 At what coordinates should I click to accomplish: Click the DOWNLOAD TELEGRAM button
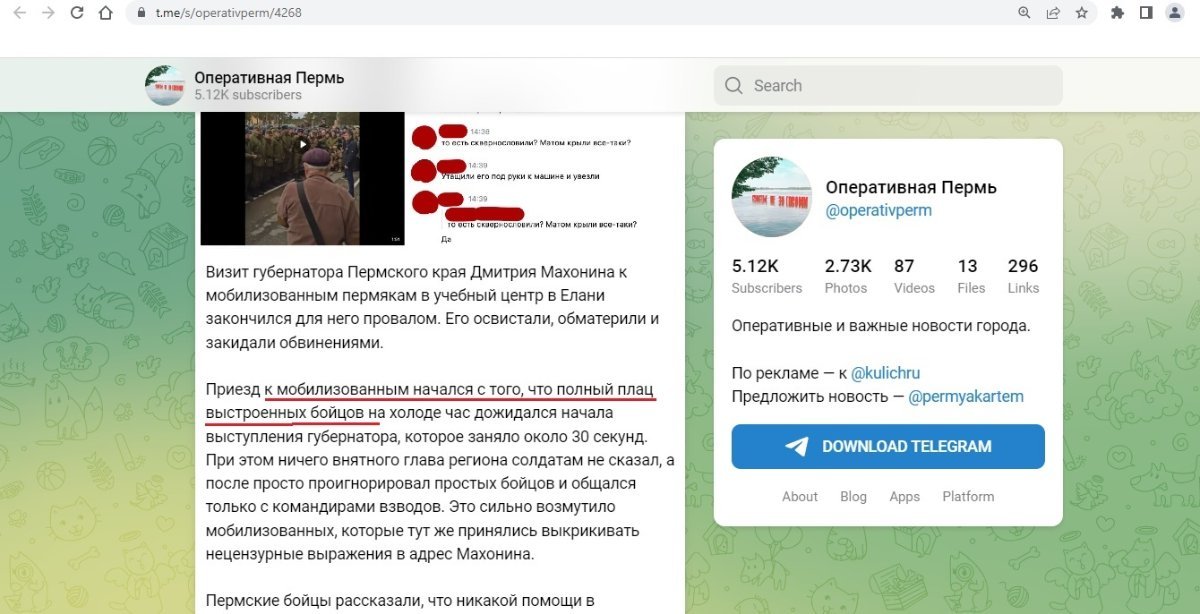coord(888,446)
